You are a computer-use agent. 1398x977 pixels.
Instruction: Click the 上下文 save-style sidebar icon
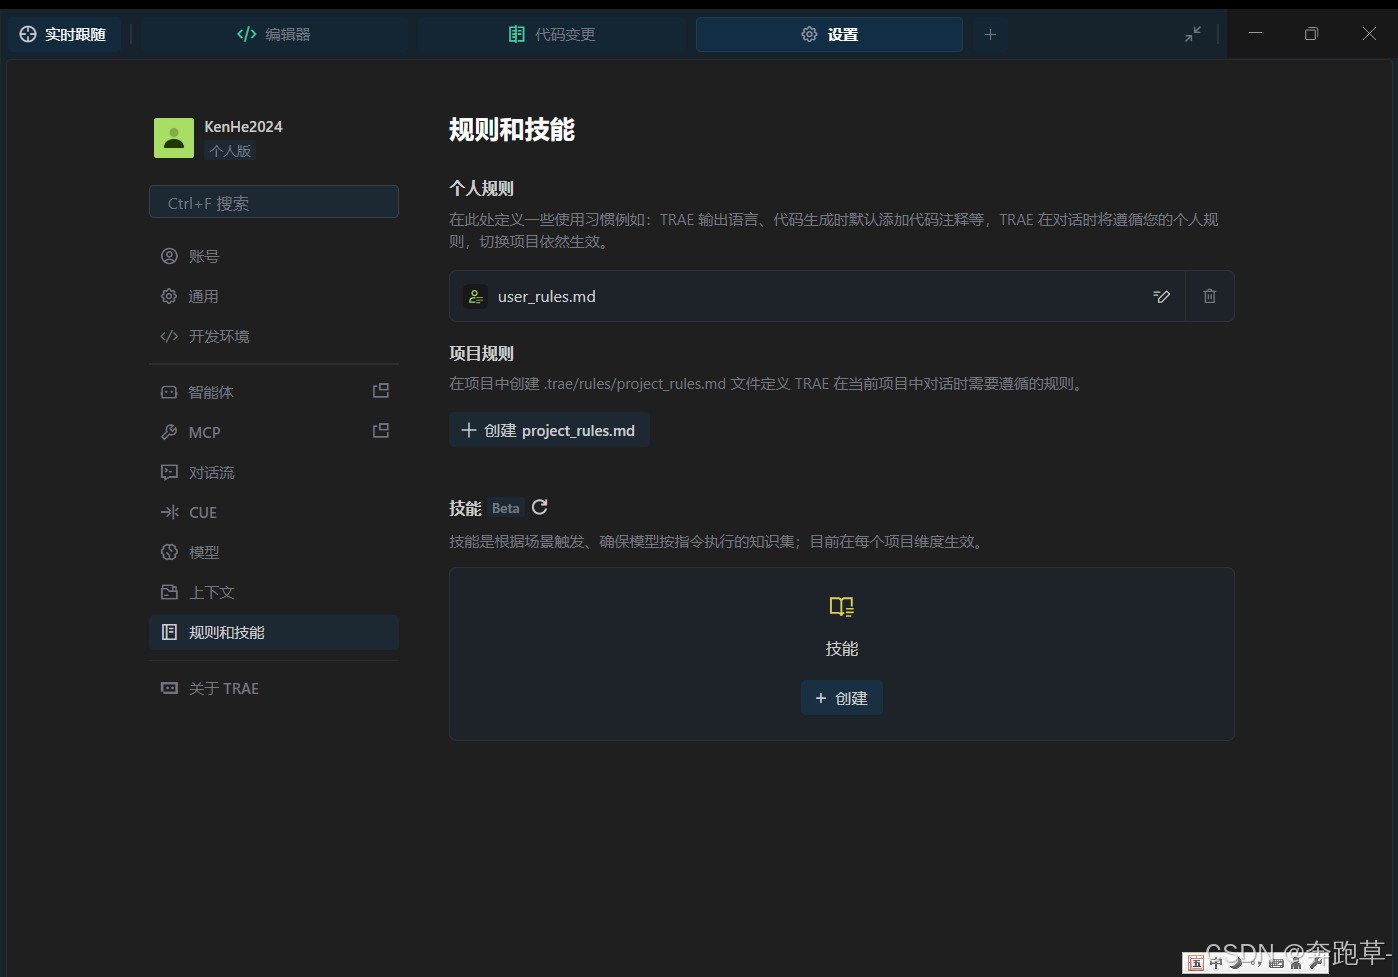pos(169,592)
